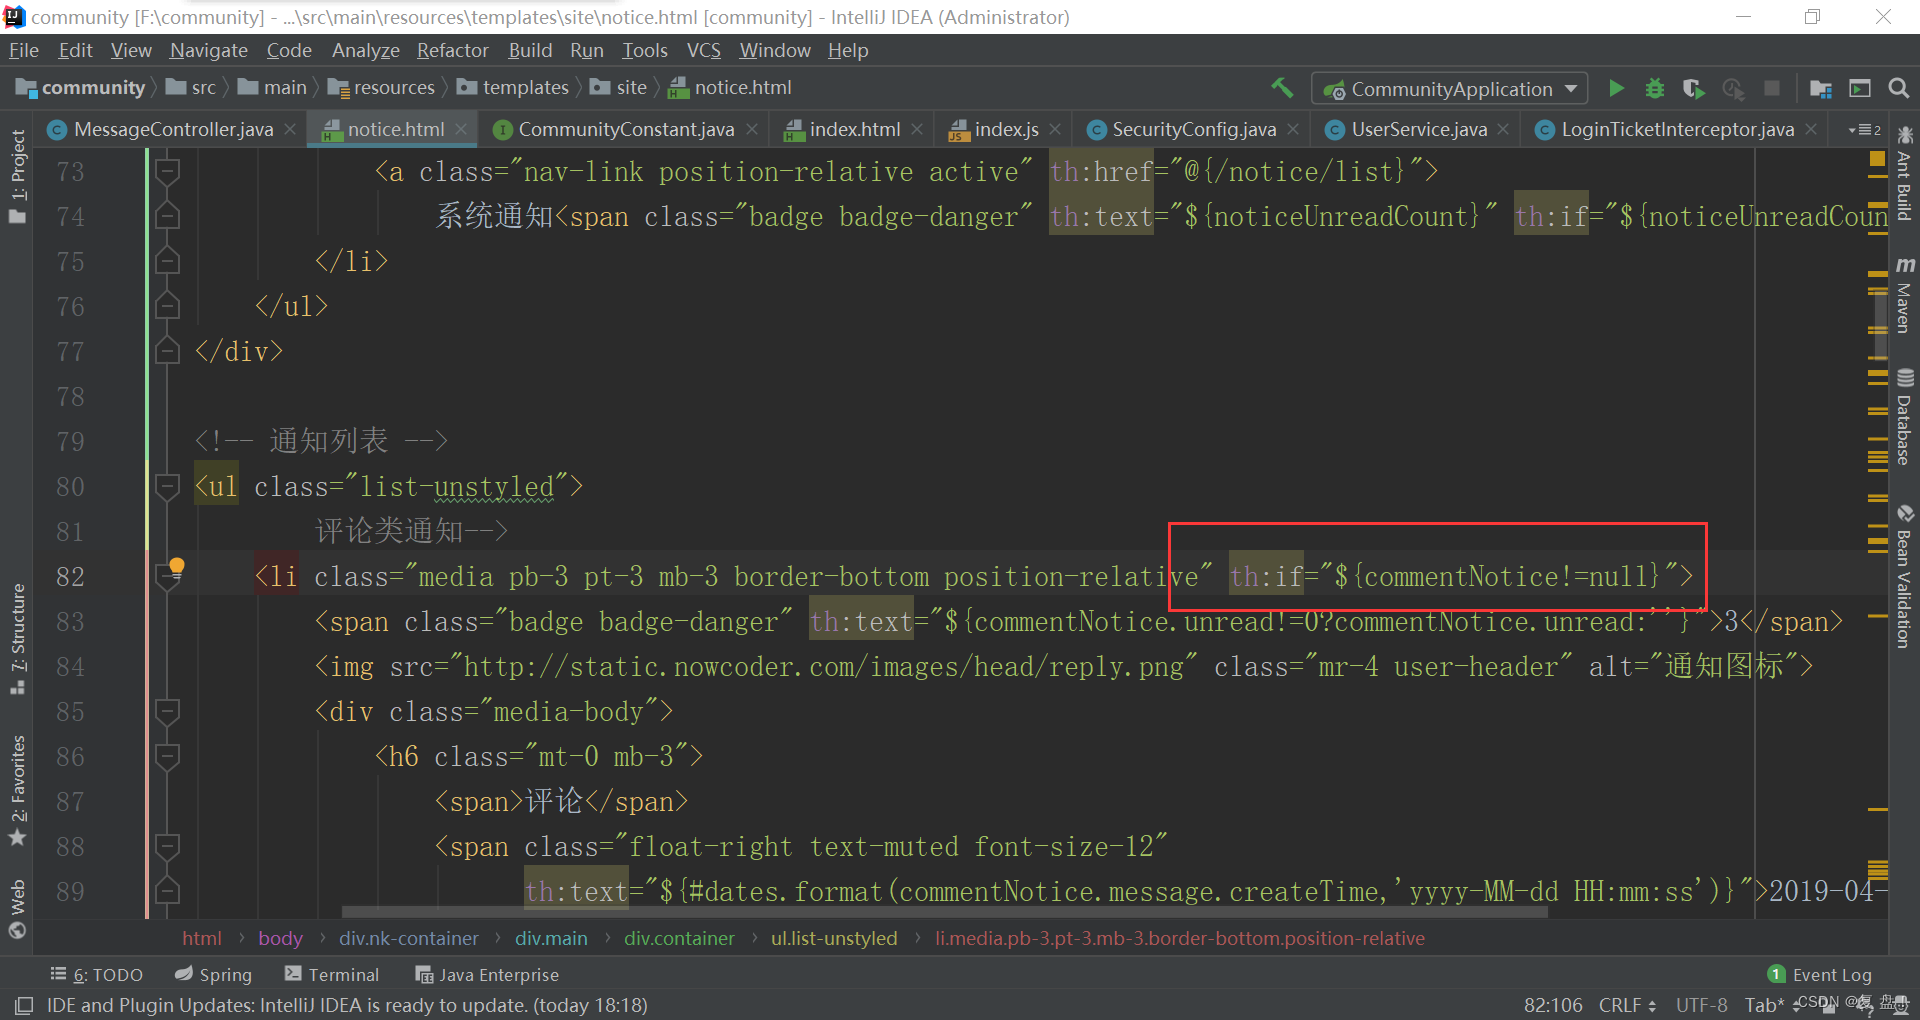Click the IDE and Plugin Updates status message
Screen dimensions: 1920x1020
(x=347, y=1005)
